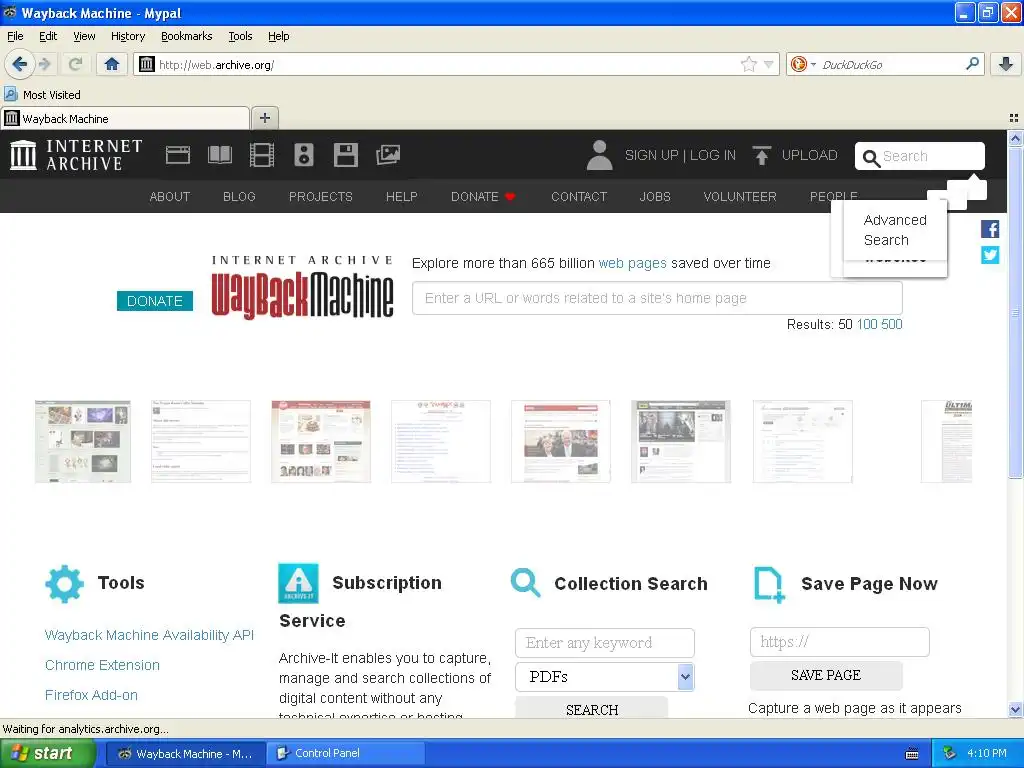Click the Save Page Now document icon
This screenshot has width=1024, height=768.
[769, 584]
